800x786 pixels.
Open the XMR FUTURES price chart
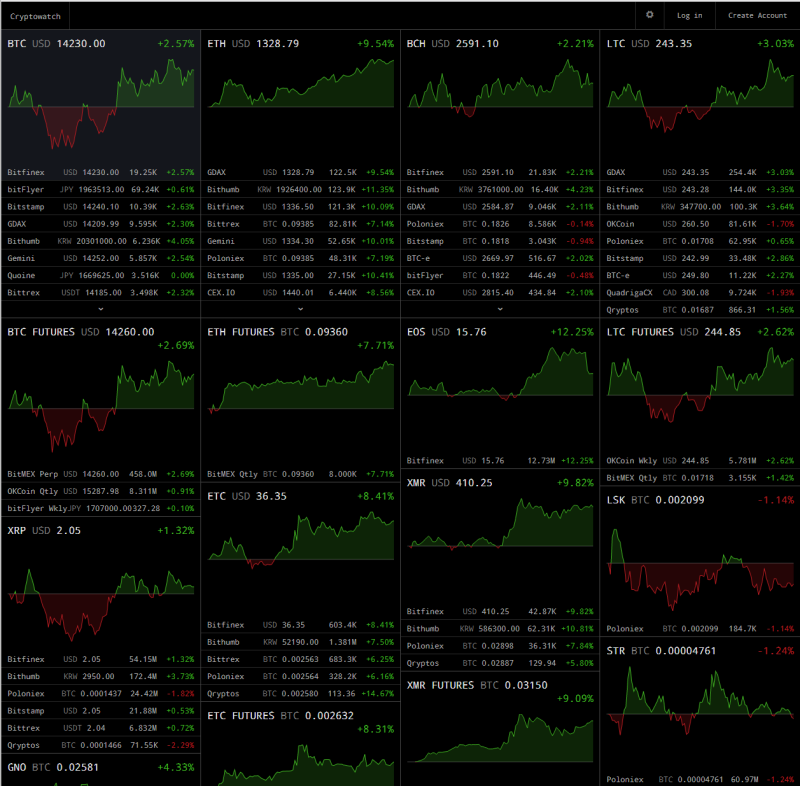pos(500,737)
